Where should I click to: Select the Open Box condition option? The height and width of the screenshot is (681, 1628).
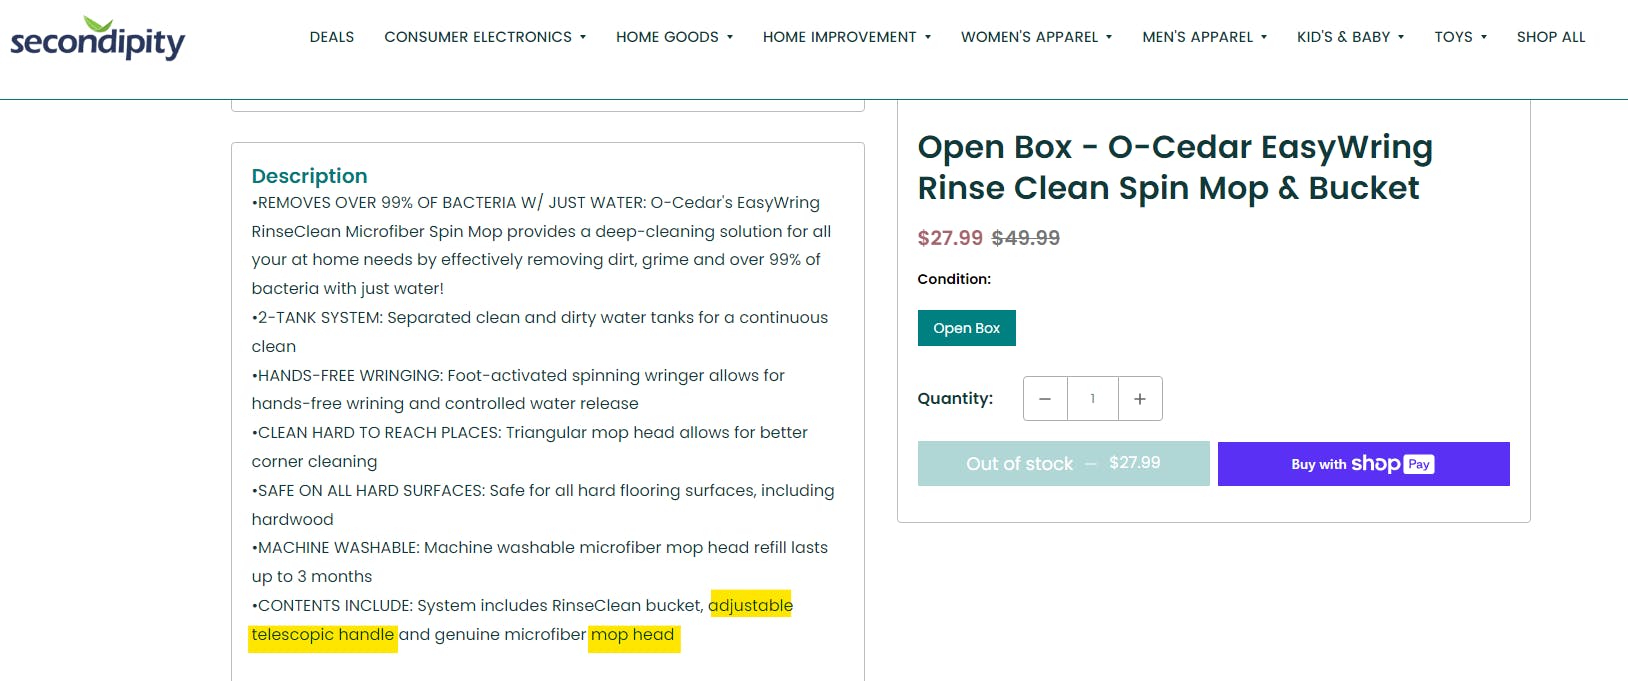click(x=966, y=328)
